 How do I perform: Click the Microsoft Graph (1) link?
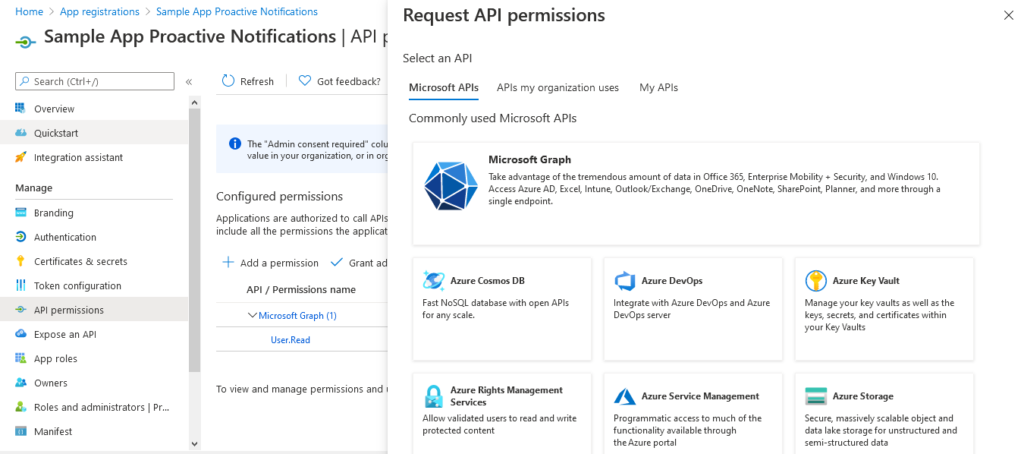click(x=298, y=316)
